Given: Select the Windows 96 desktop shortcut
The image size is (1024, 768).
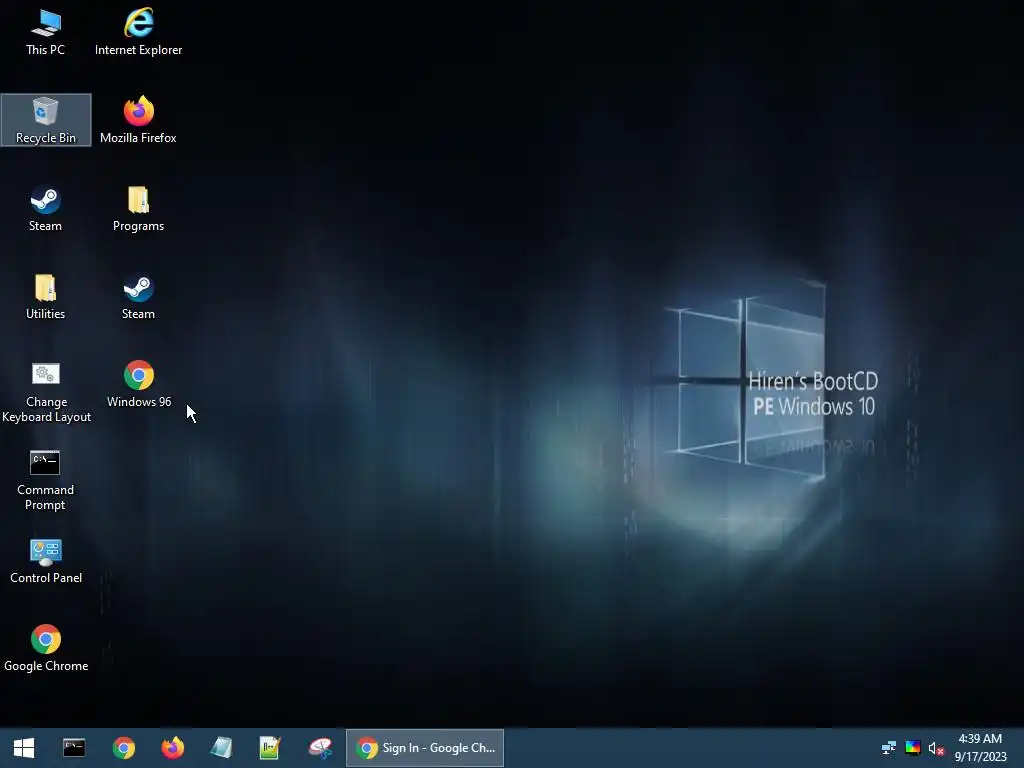Looking at the screenshot, I should [138, 385].
